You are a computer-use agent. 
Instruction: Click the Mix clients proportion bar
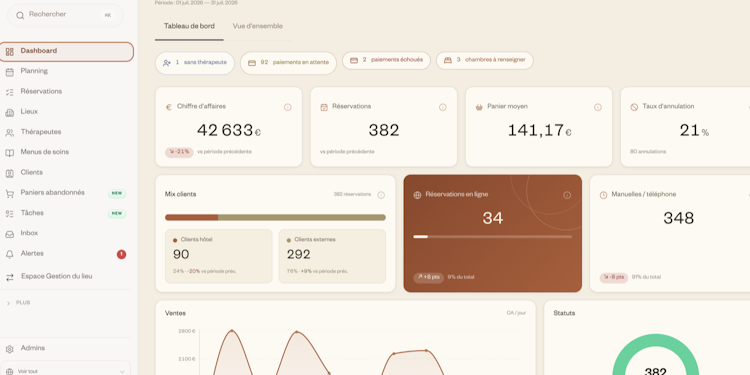(x=275, y=217)
